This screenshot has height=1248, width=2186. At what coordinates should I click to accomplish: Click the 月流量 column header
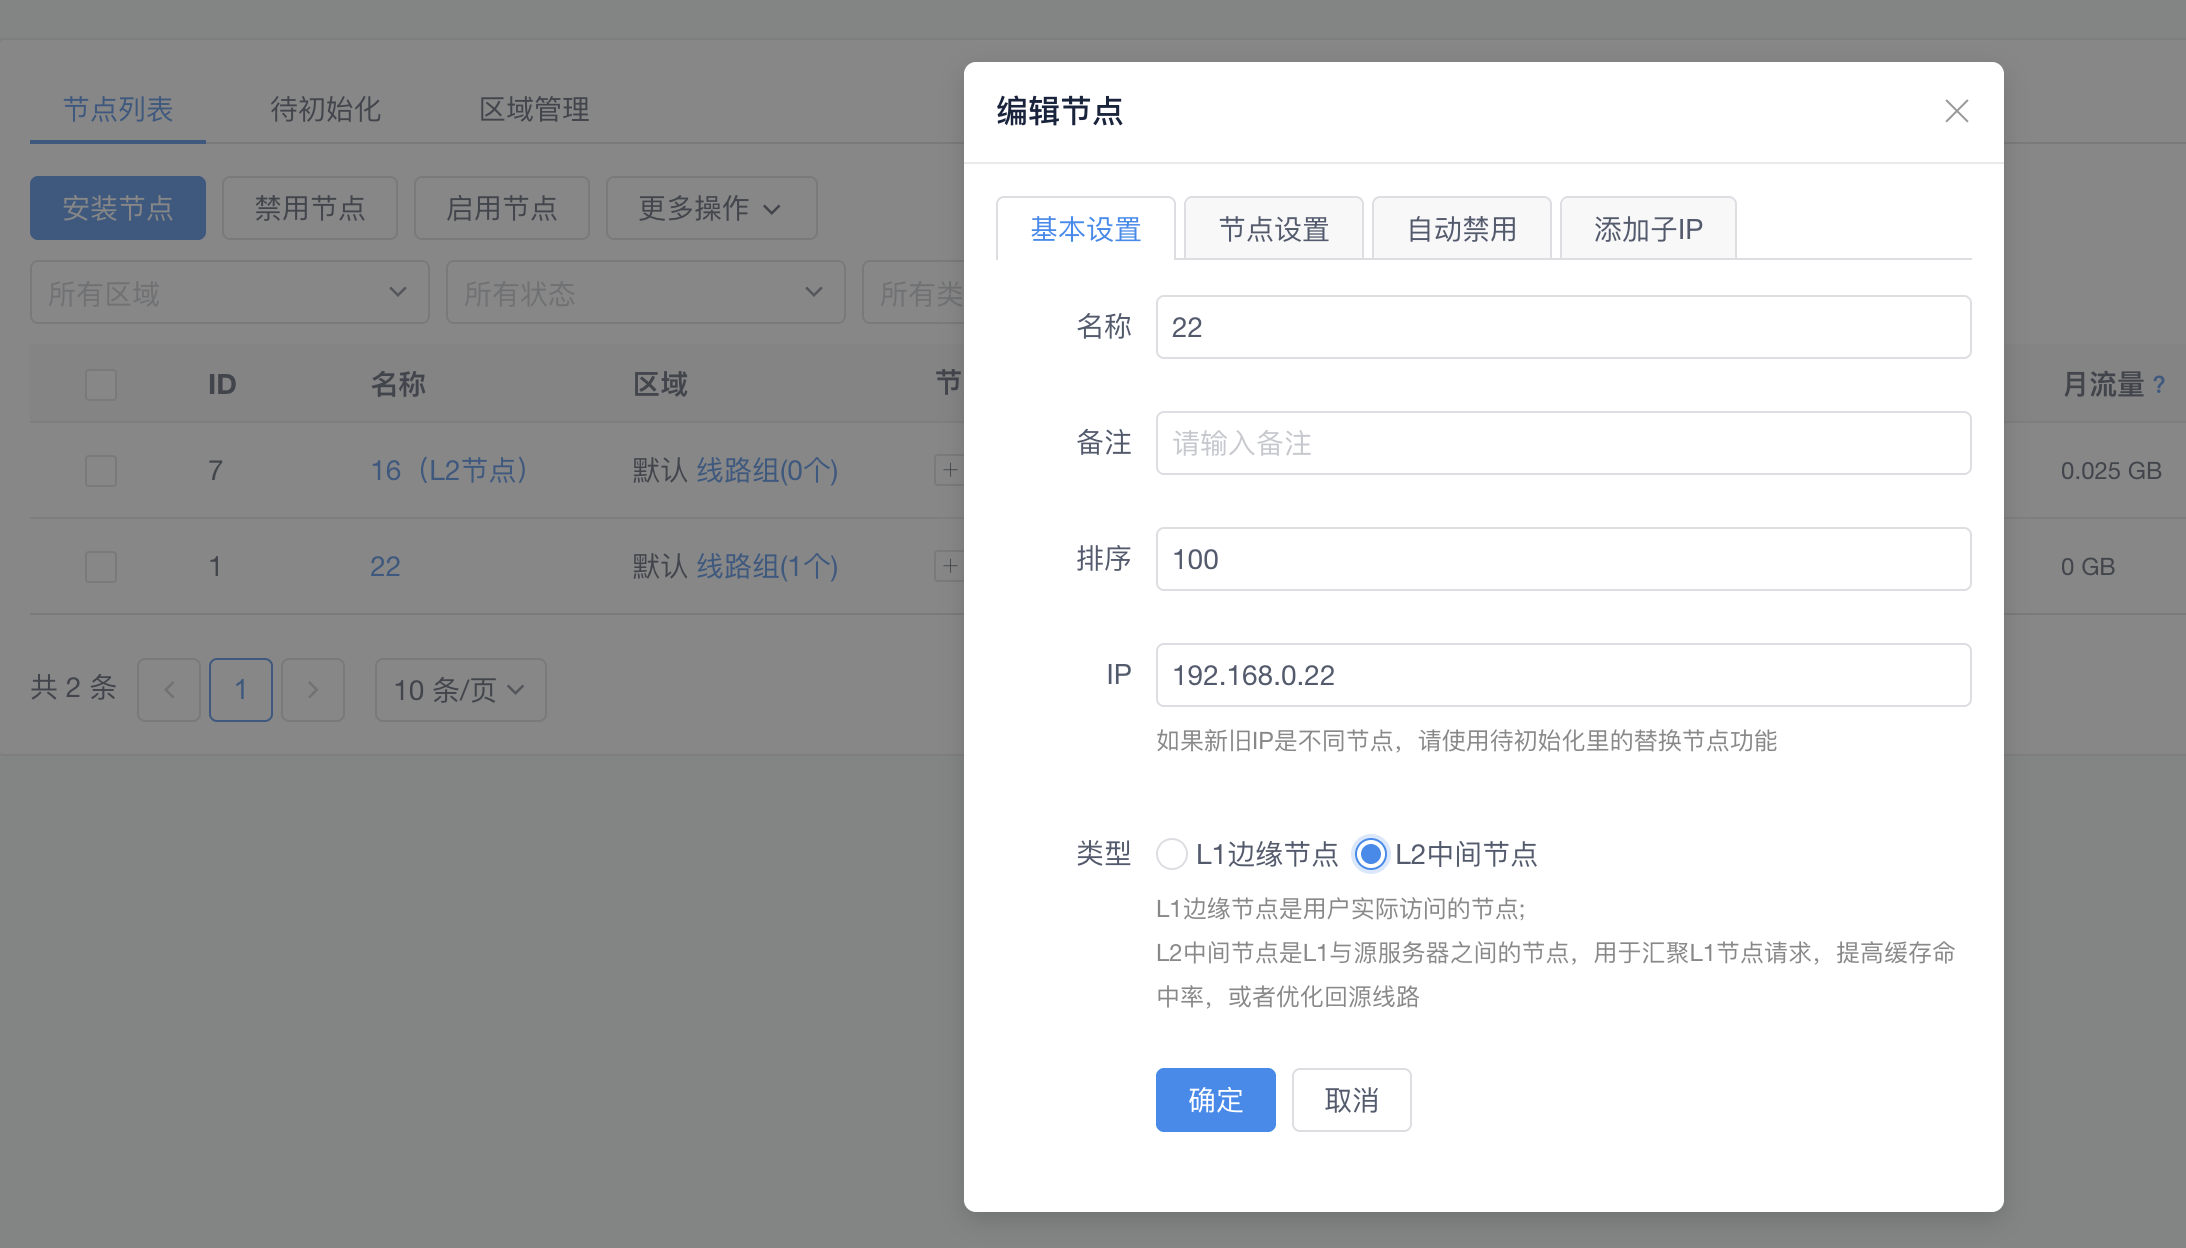(2104, 384)
